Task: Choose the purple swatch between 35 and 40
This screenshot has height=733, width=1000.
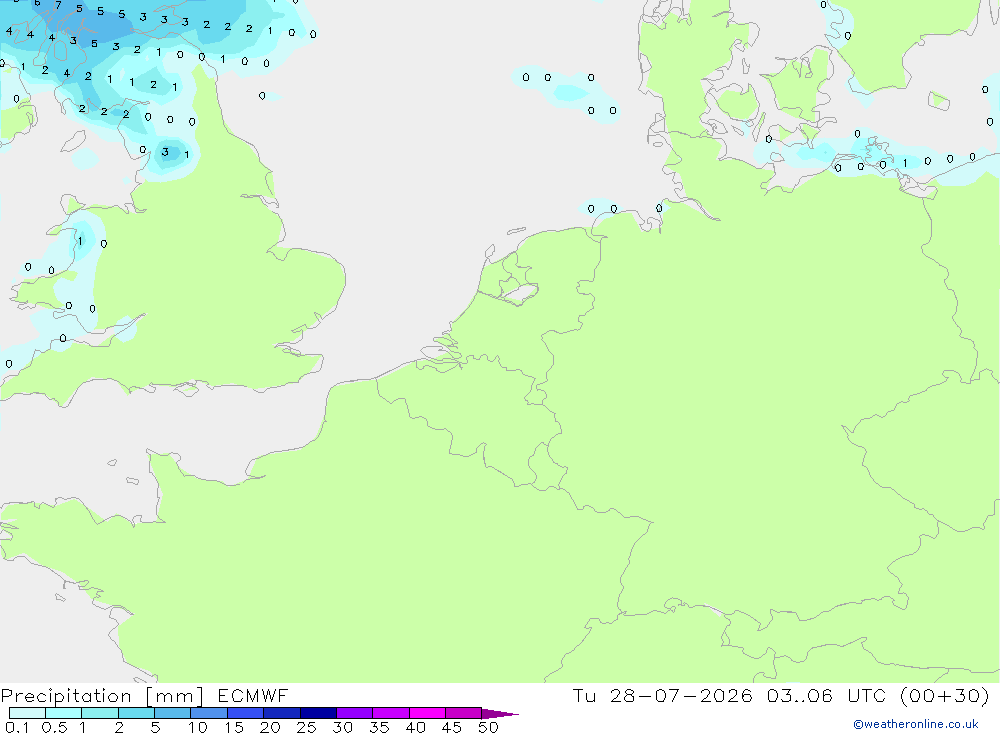Action: coord(390,713)
